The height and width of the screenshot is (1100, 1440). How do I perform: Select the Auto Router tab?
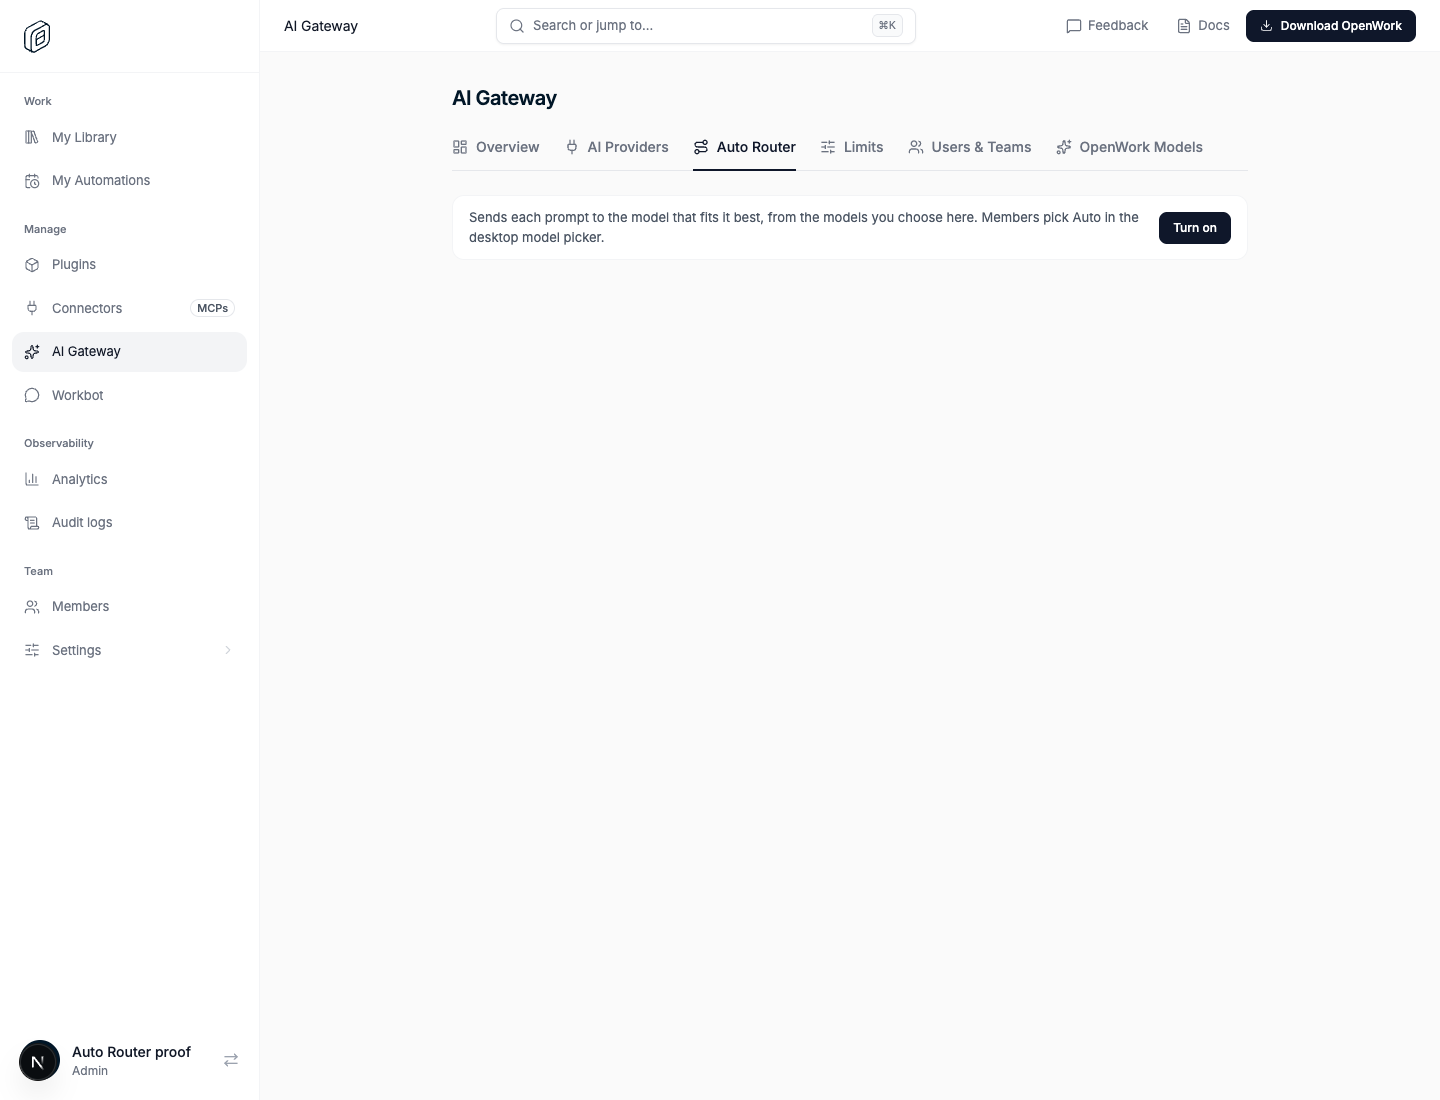(744, 147)
